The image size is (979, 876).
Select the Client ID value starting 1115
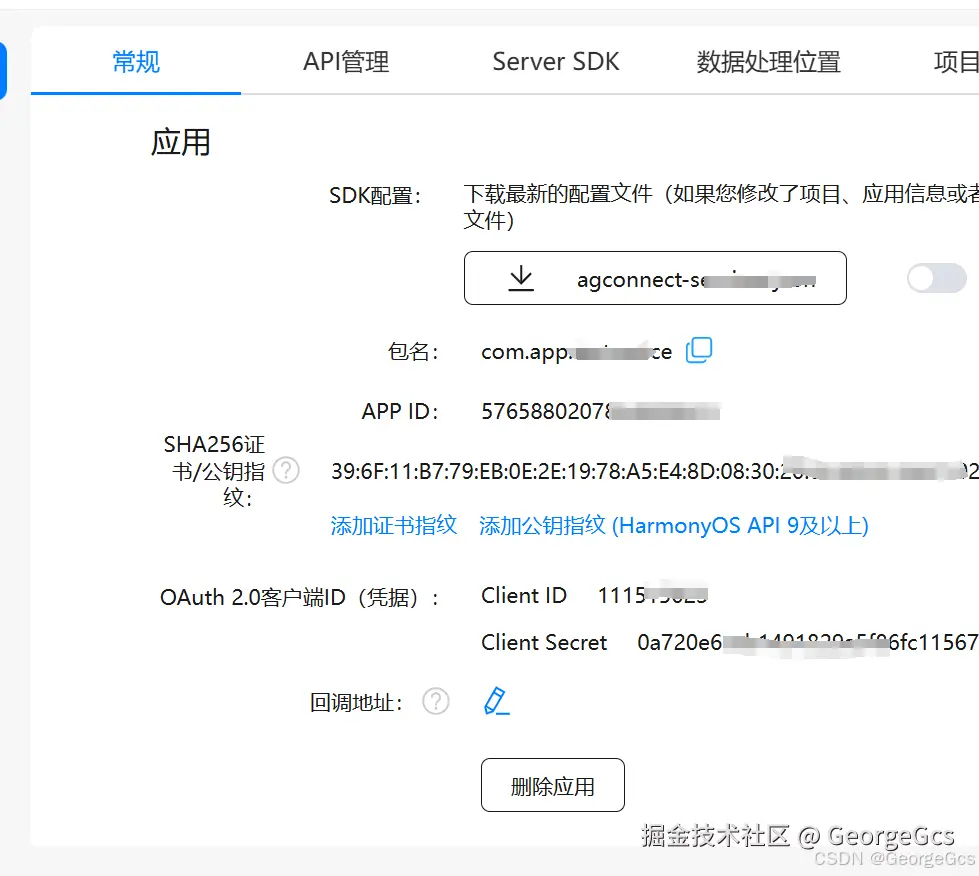click(x=653, y=595)
